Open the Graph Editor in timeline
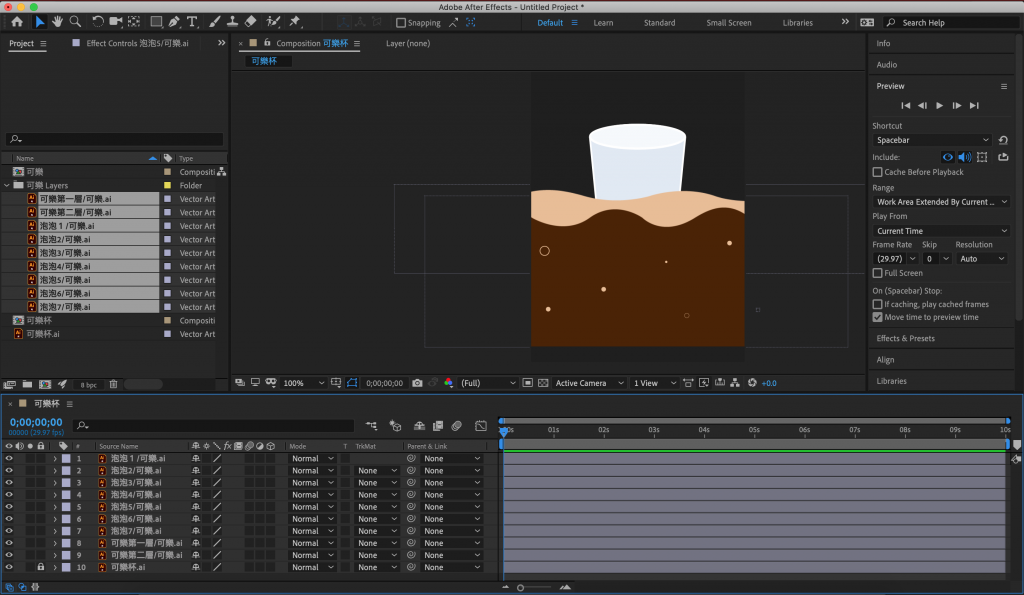The height and width of the screenshot is (595, 1024). point(480,426)
